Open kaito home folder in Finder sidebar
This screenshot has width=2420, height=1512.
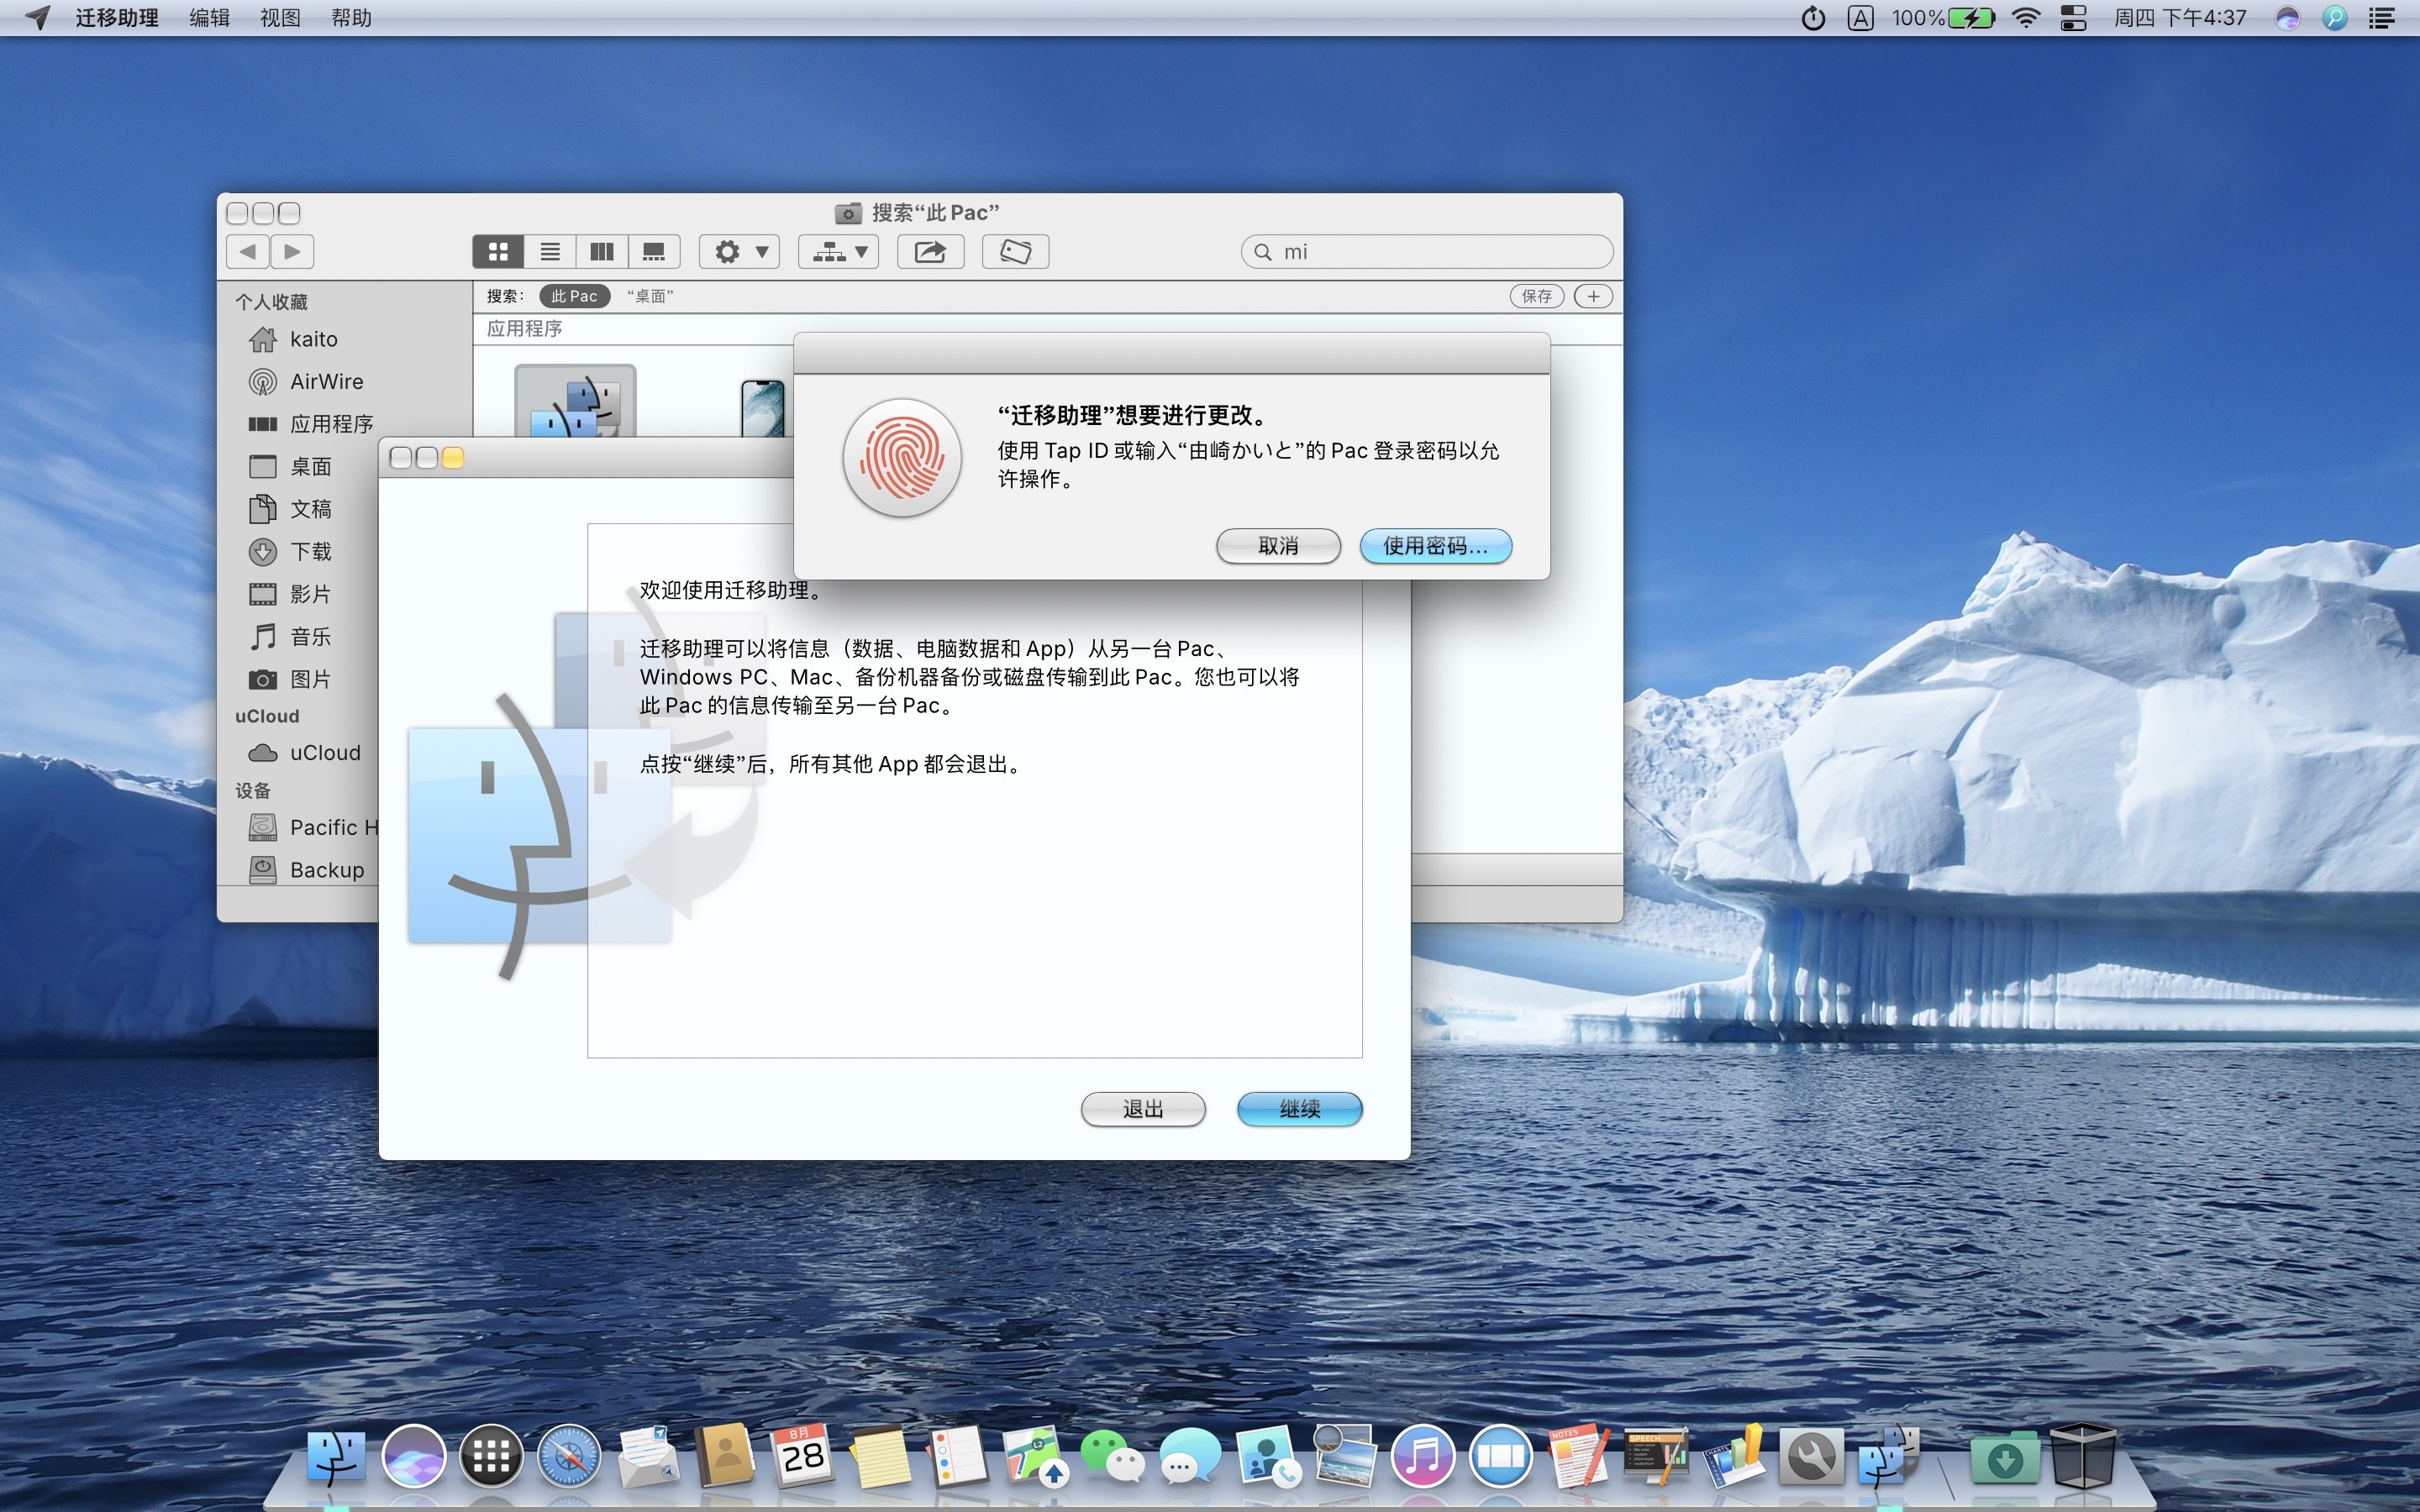pyautogui.click(x=292, y=339)
